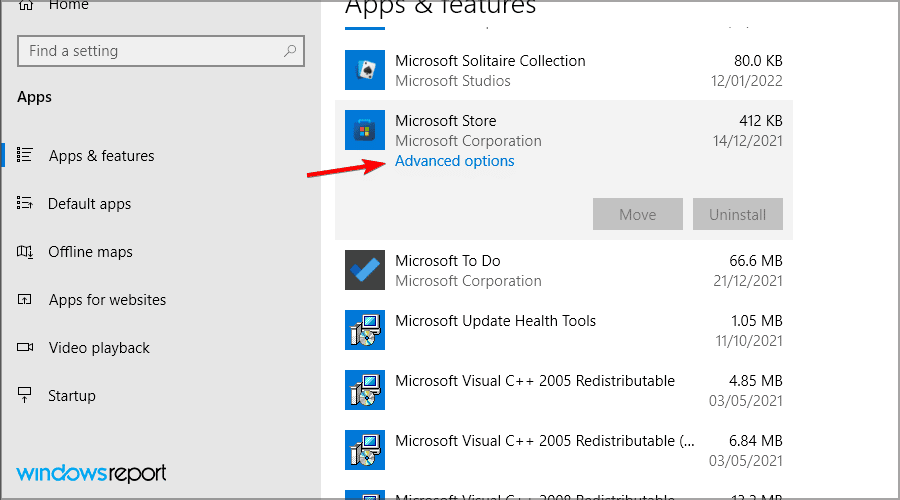Click the 14/12/2021 install date
This screenshot has height=500, width=900.
pyautogui.click(x=747, y=141)
